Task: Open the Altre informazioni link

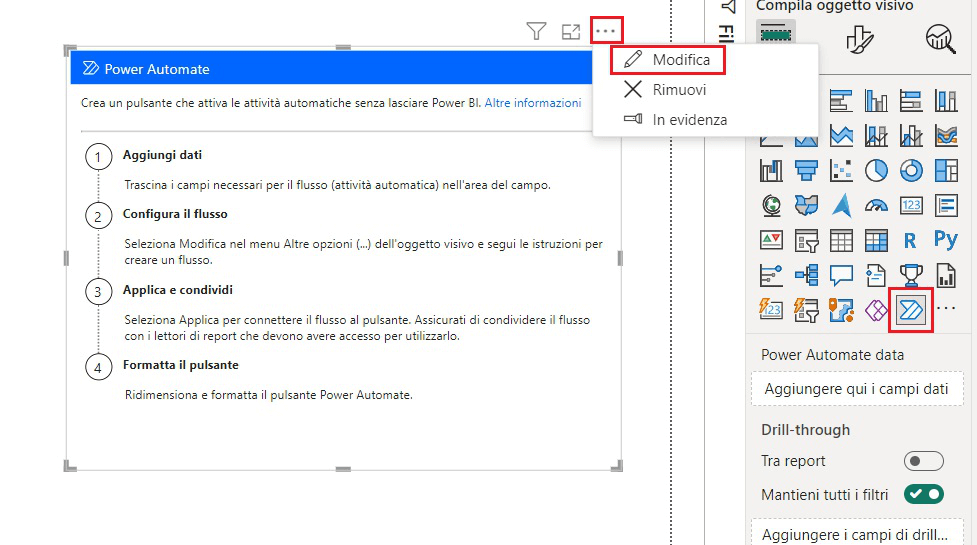Action: click(533, 103)
